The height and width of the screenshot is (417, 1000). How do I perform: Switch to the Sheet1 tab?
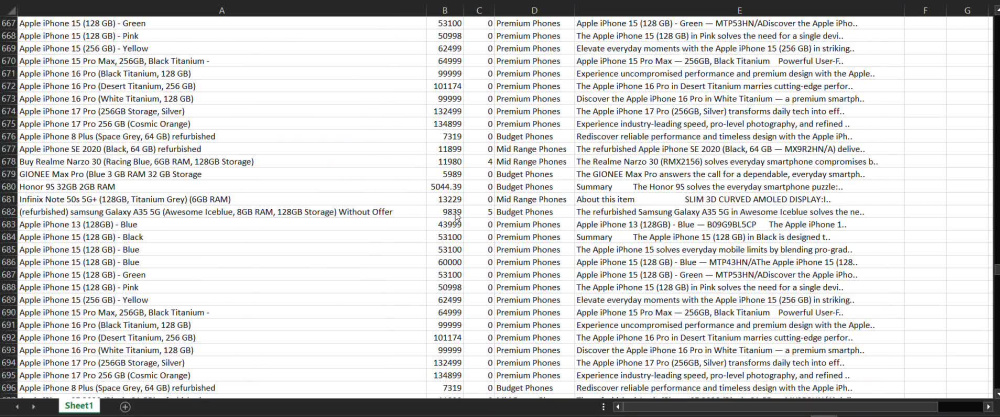(79, 406)
